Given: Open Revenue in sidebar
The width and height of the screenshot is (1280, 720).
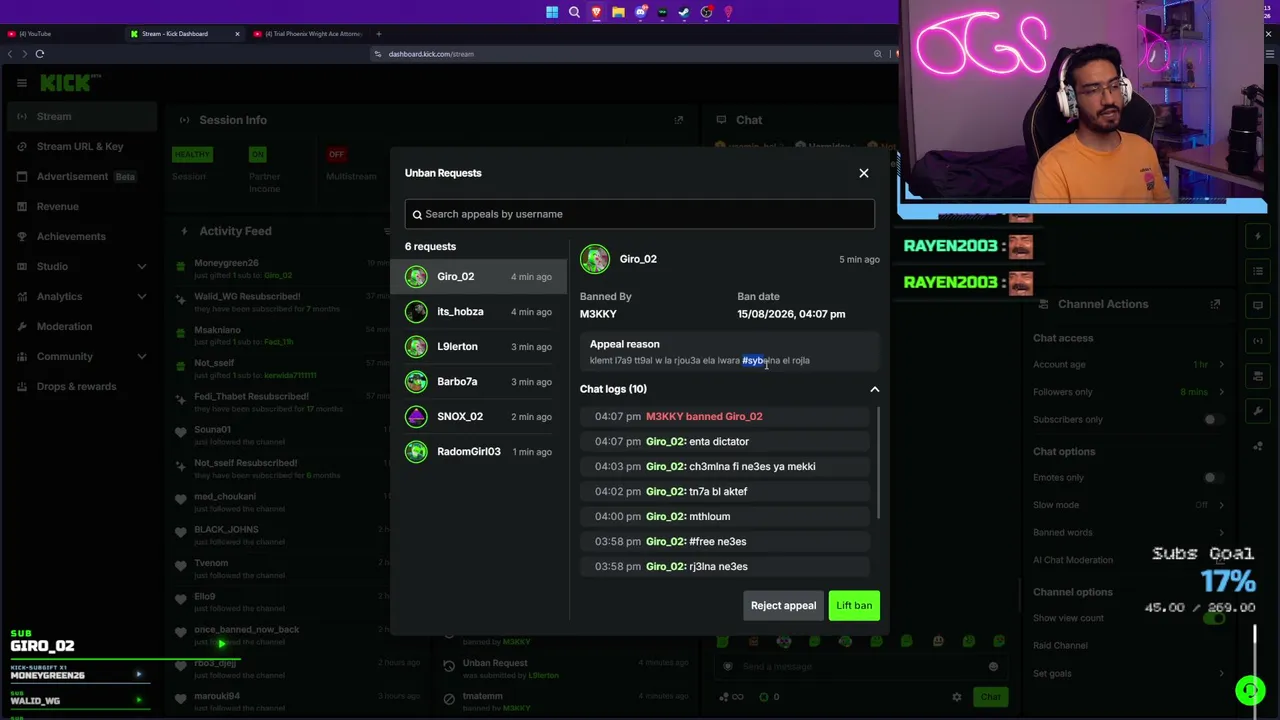Looking at the screenshot, I should pyautogui.click(x=80, y=206).
